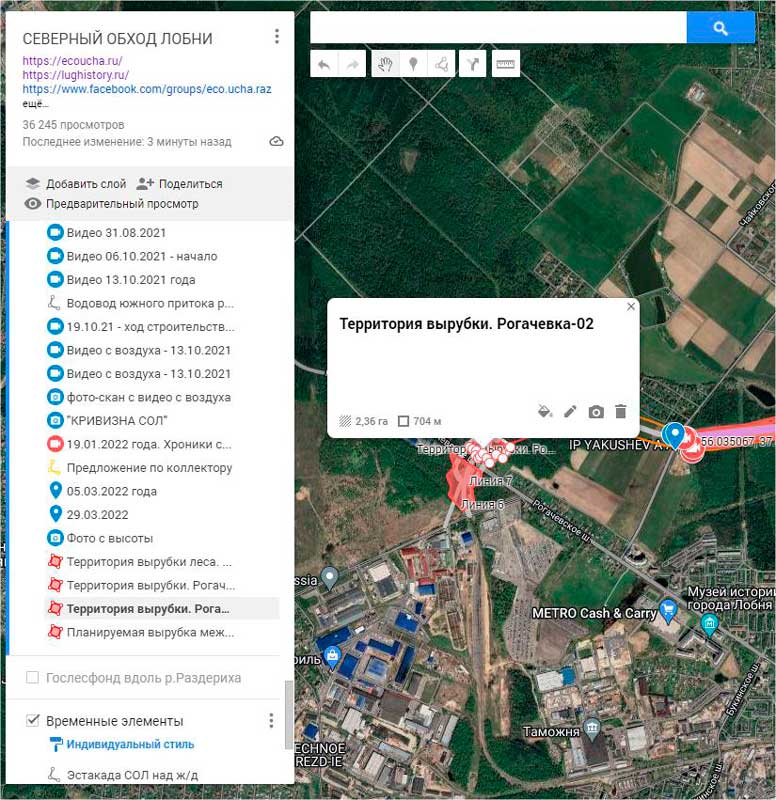Expand description with 'ещё...'
This screenshot has width=776, height=800.
click(35, 104)
